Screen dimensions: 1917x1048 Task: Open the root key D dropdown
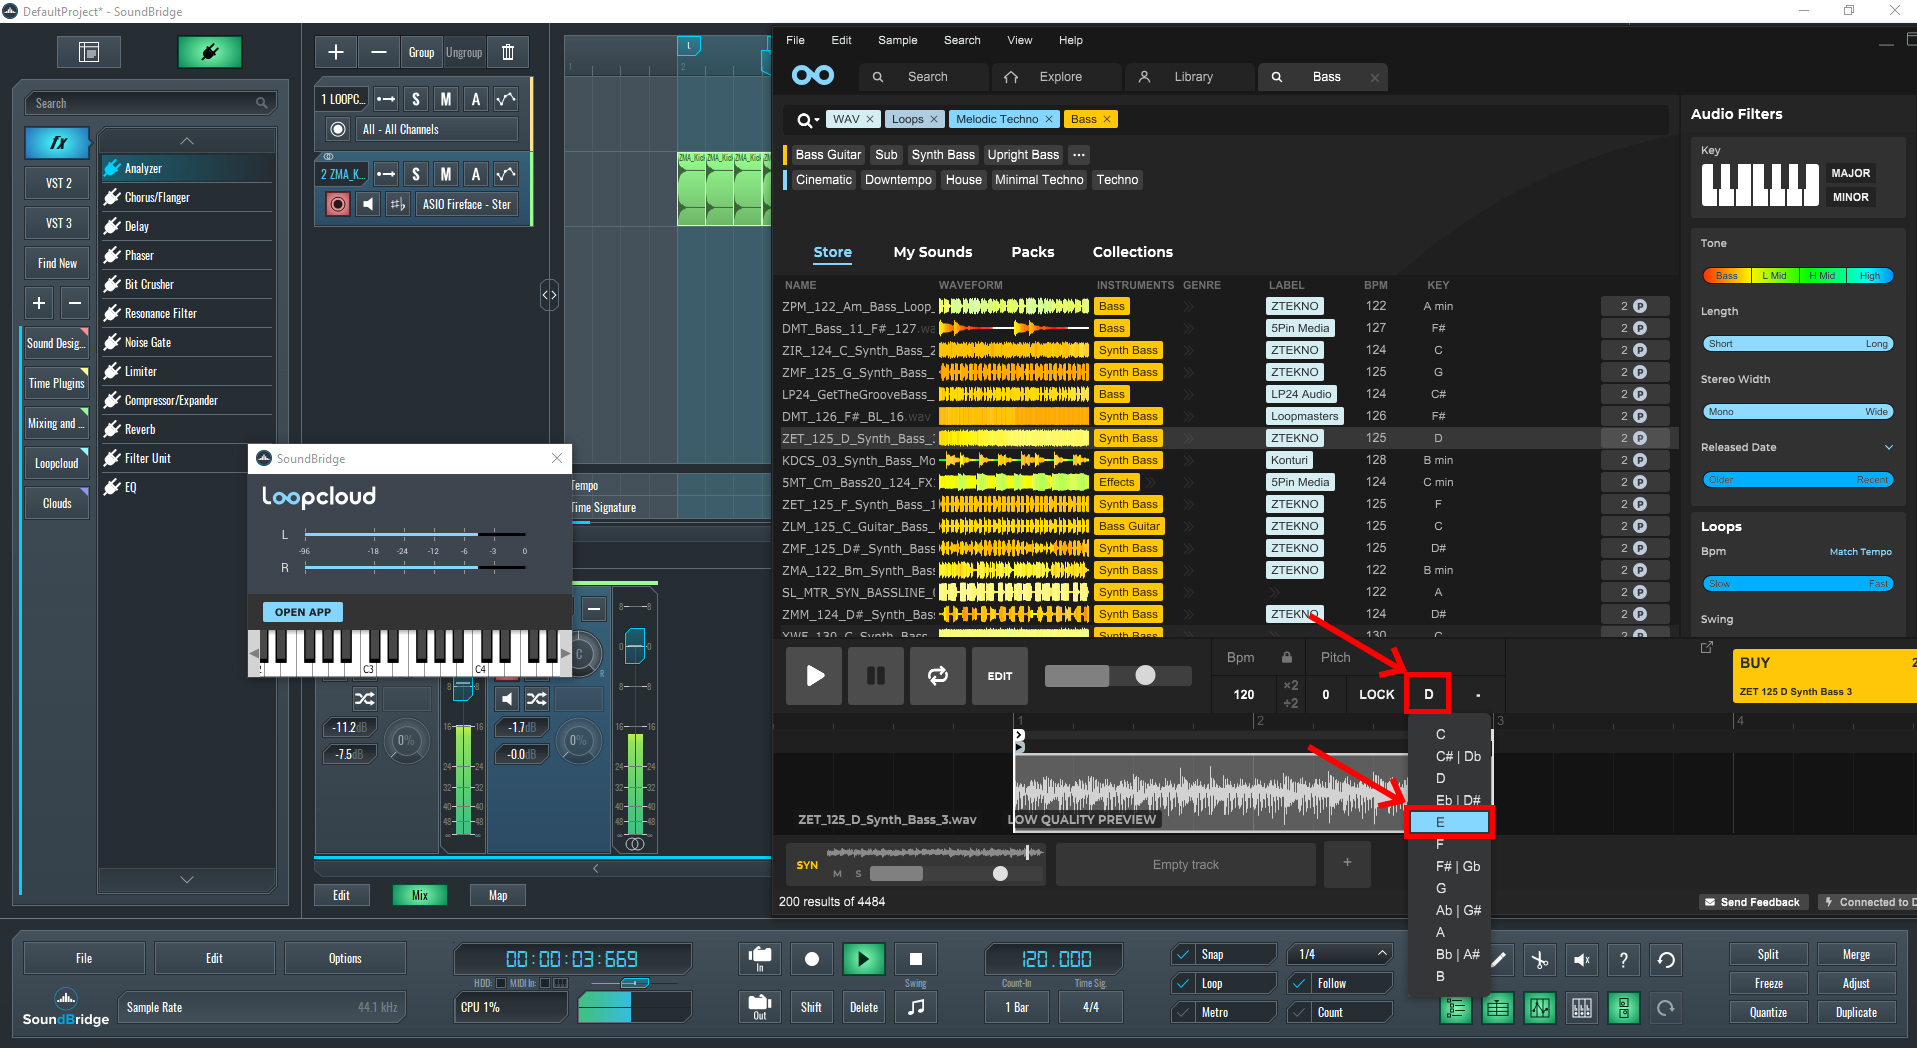click(x=1428, y=694)
